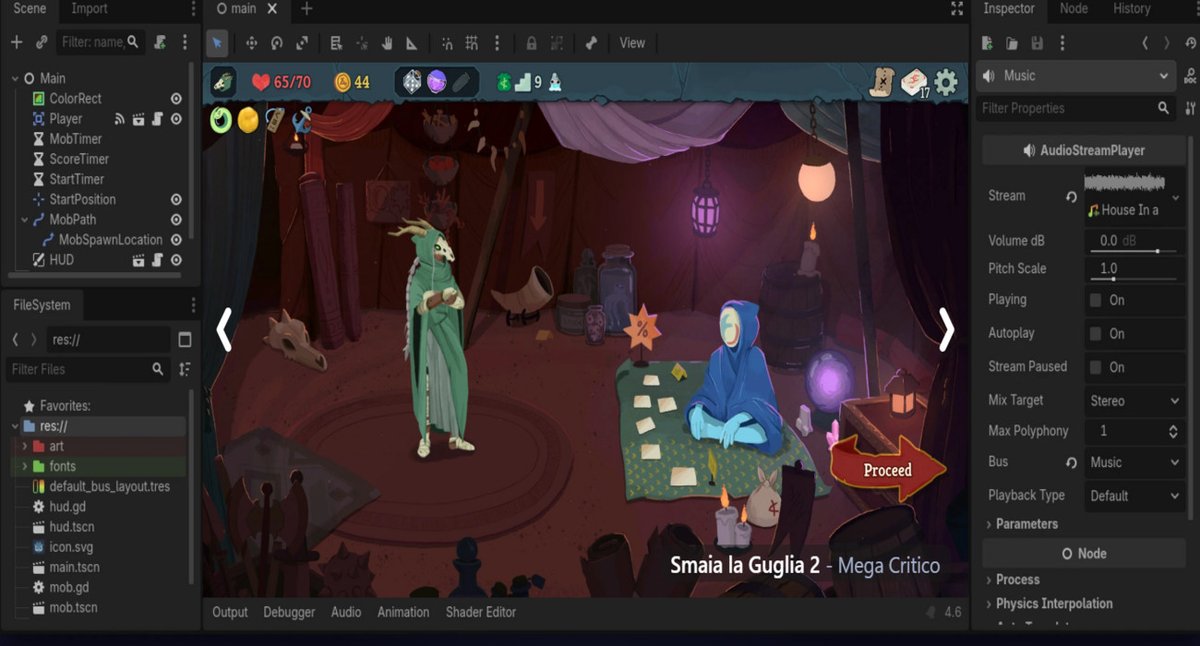Toggle visibility of StartPosition node
The width and height of the screenshot is (1200, 646).
(176, 200)
